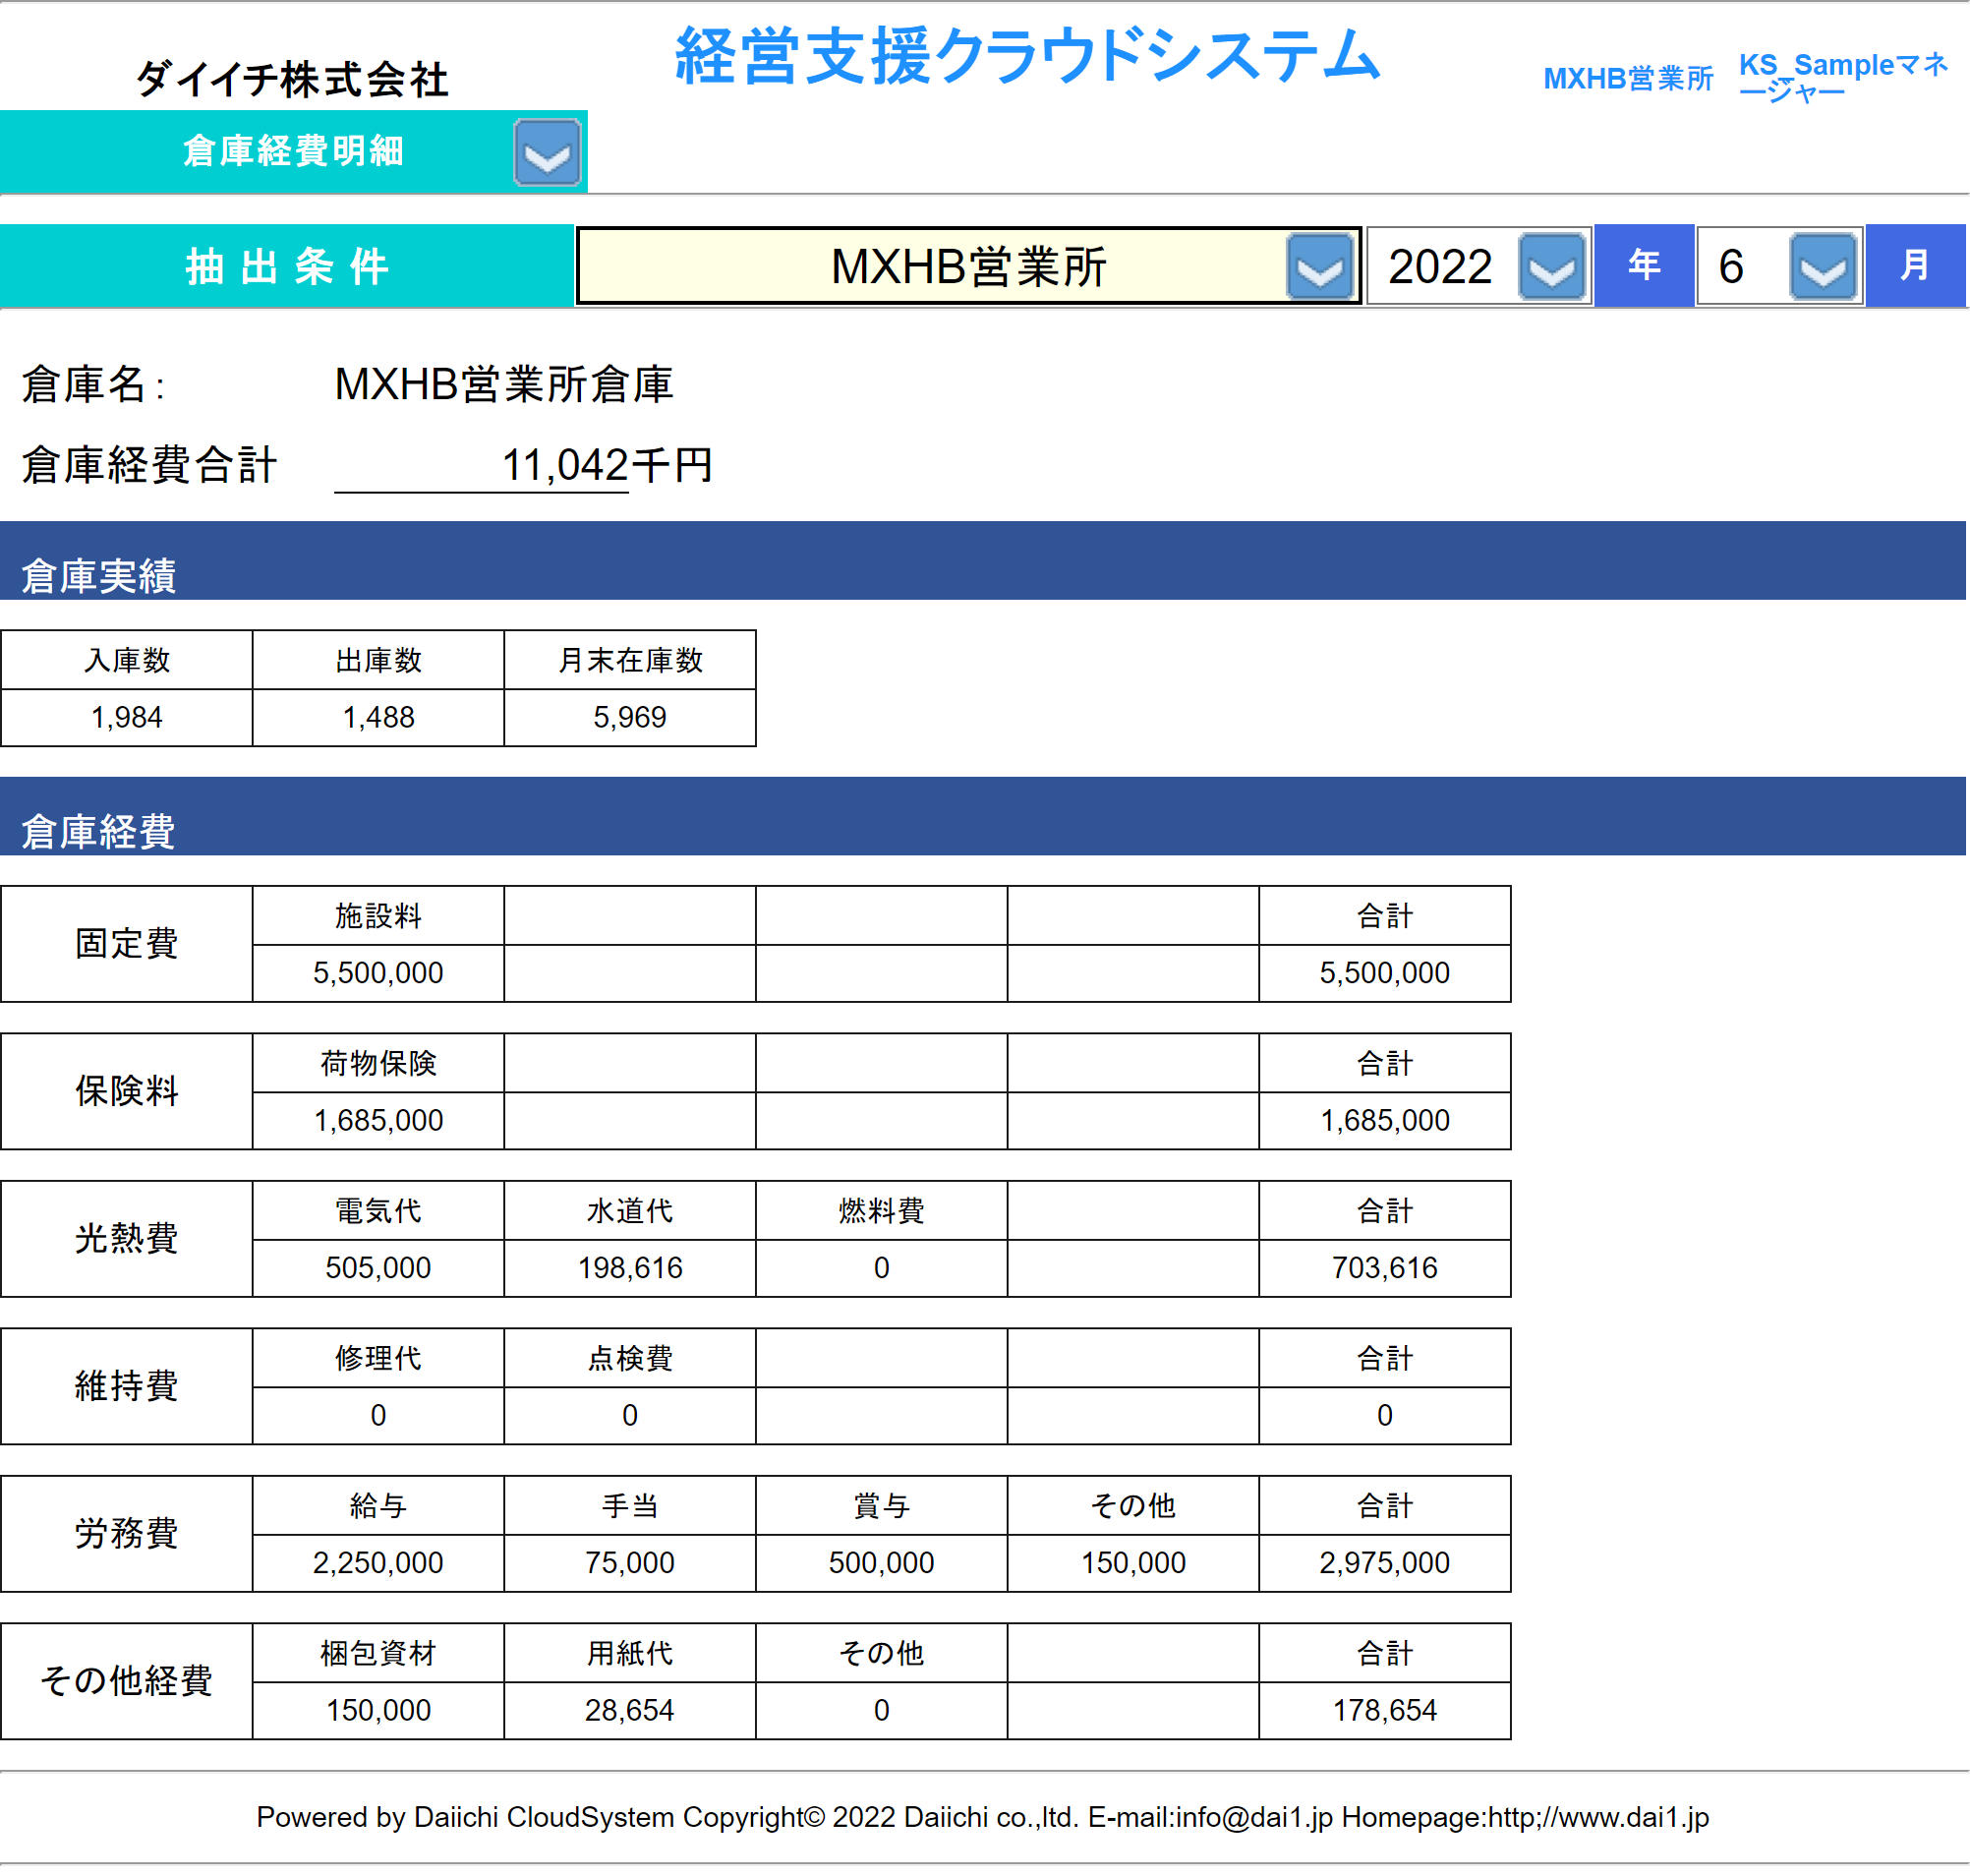Viewport: 1970px width, 1876px height.
Task: Click the 給与 value 2,250,000
Action: (x=379, y=1562)
